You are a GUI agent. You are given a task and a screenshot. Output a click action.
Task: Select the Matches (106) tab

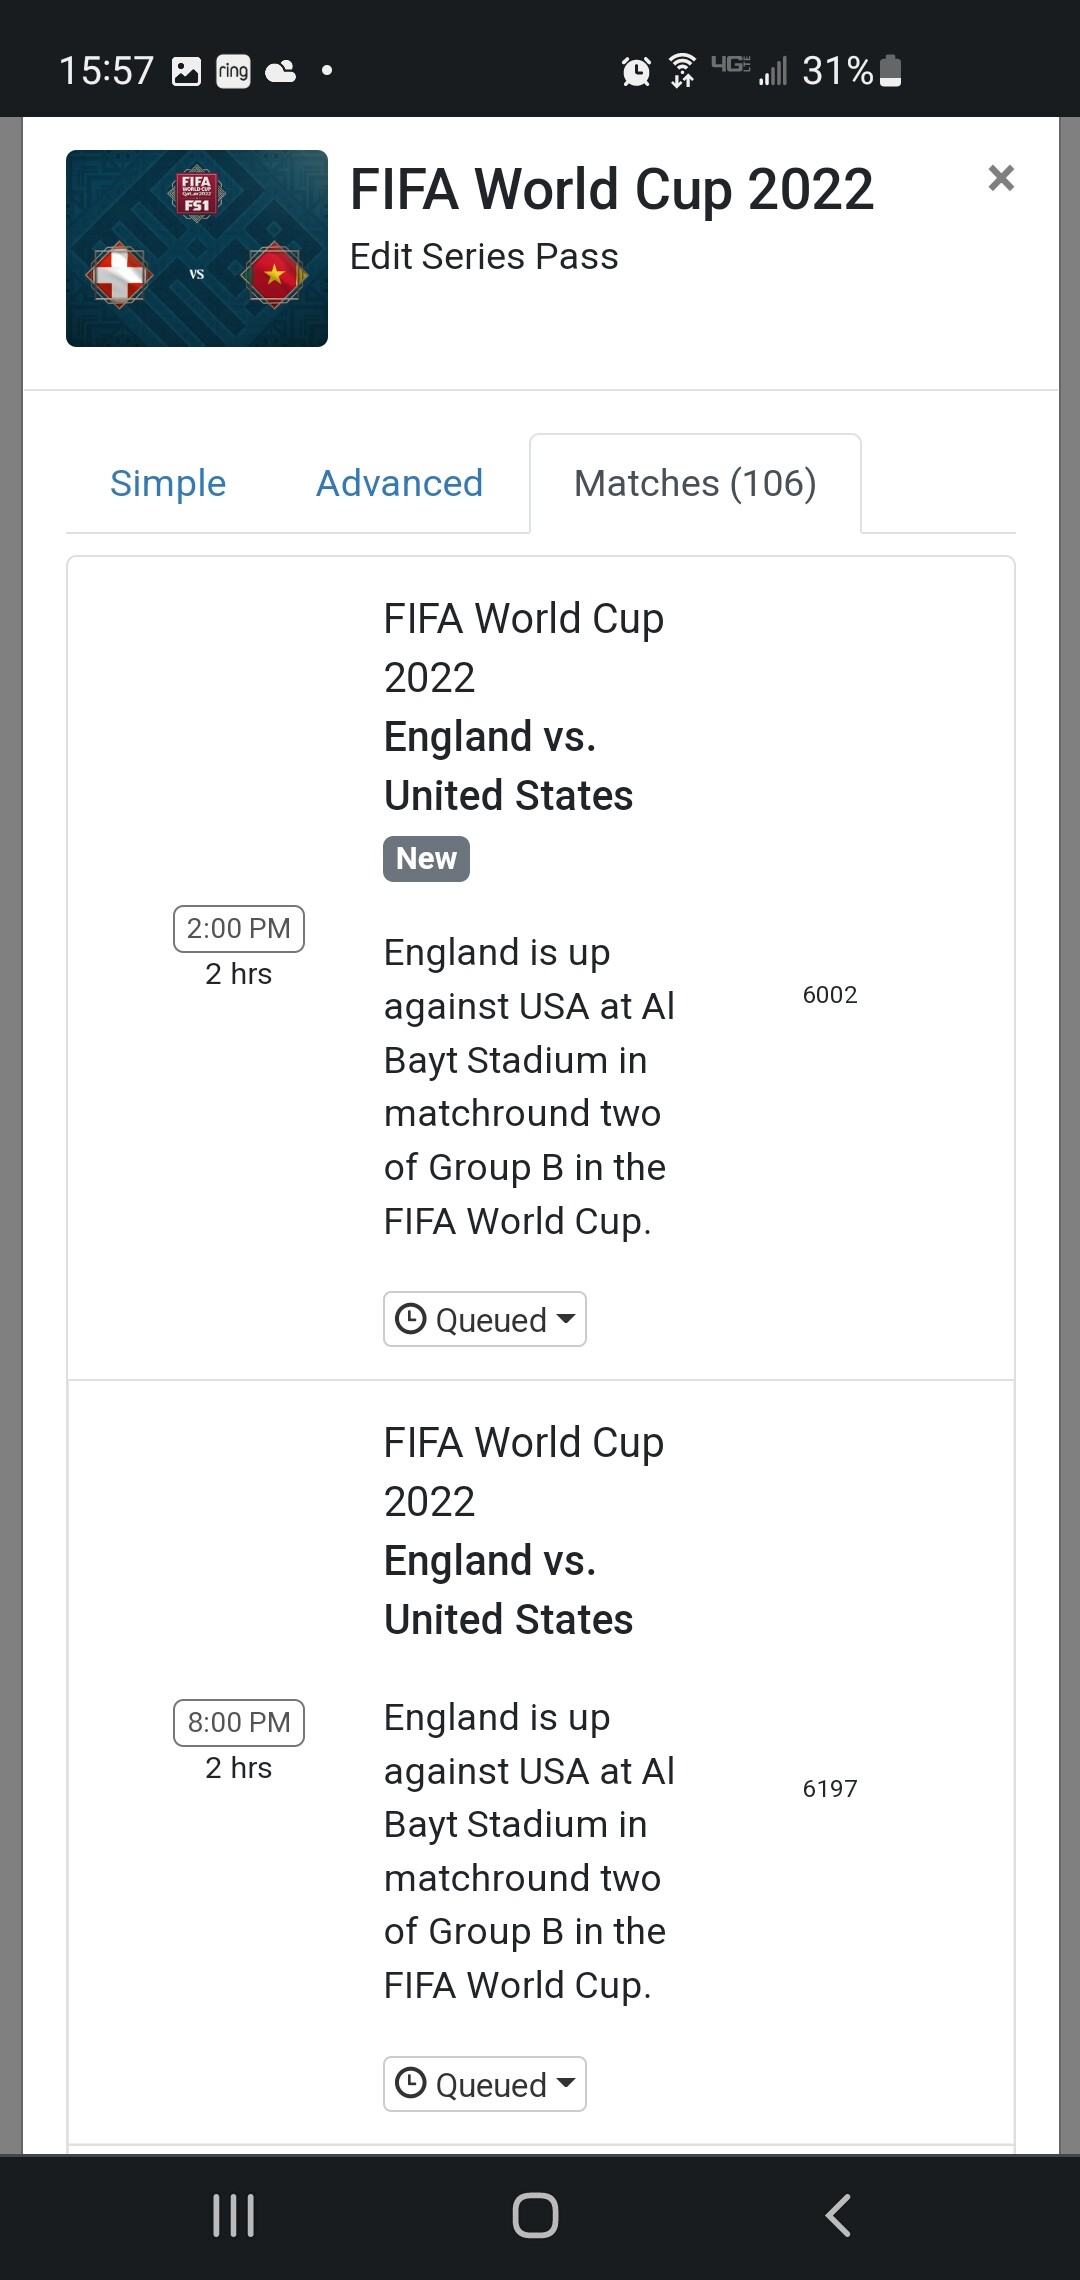(x=695, y=484)
